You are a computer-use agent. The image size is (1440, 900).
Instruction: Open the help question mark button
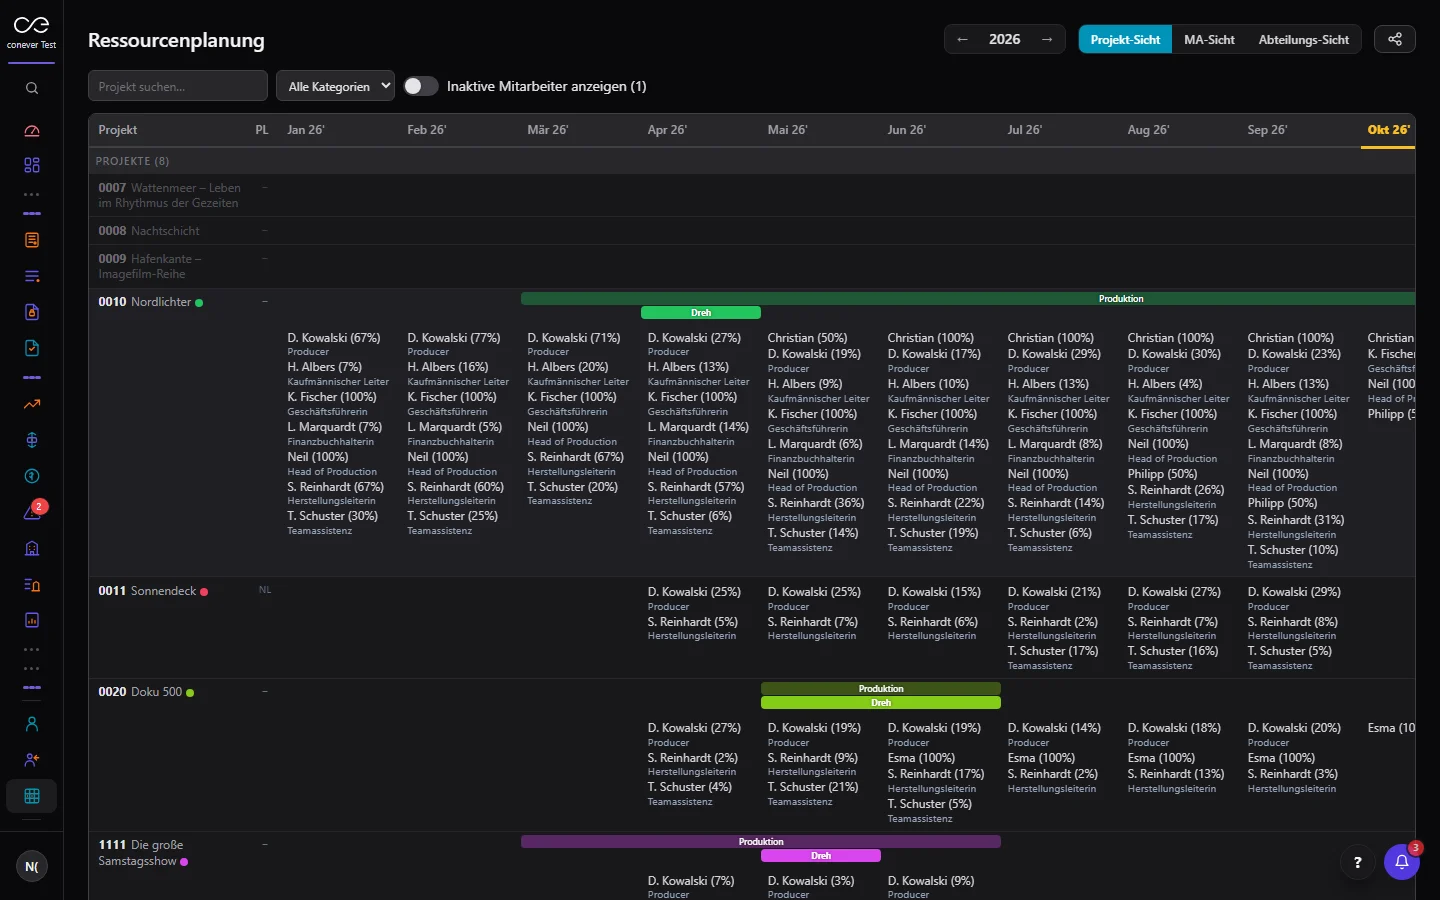click(1357, 862)
